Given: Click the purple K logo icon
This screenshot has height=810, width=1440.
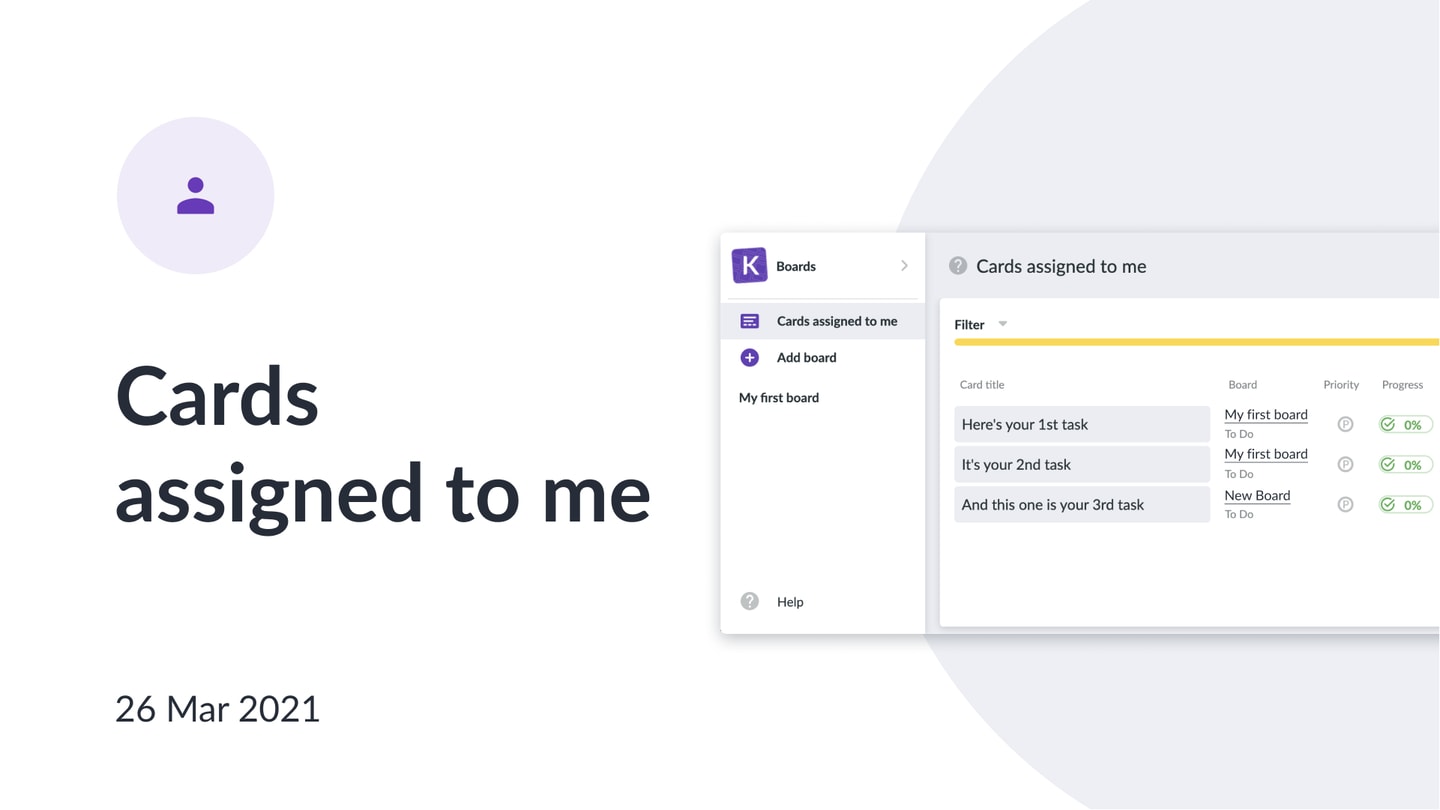Looking at the screenshot, I should (x=749, y=266).
